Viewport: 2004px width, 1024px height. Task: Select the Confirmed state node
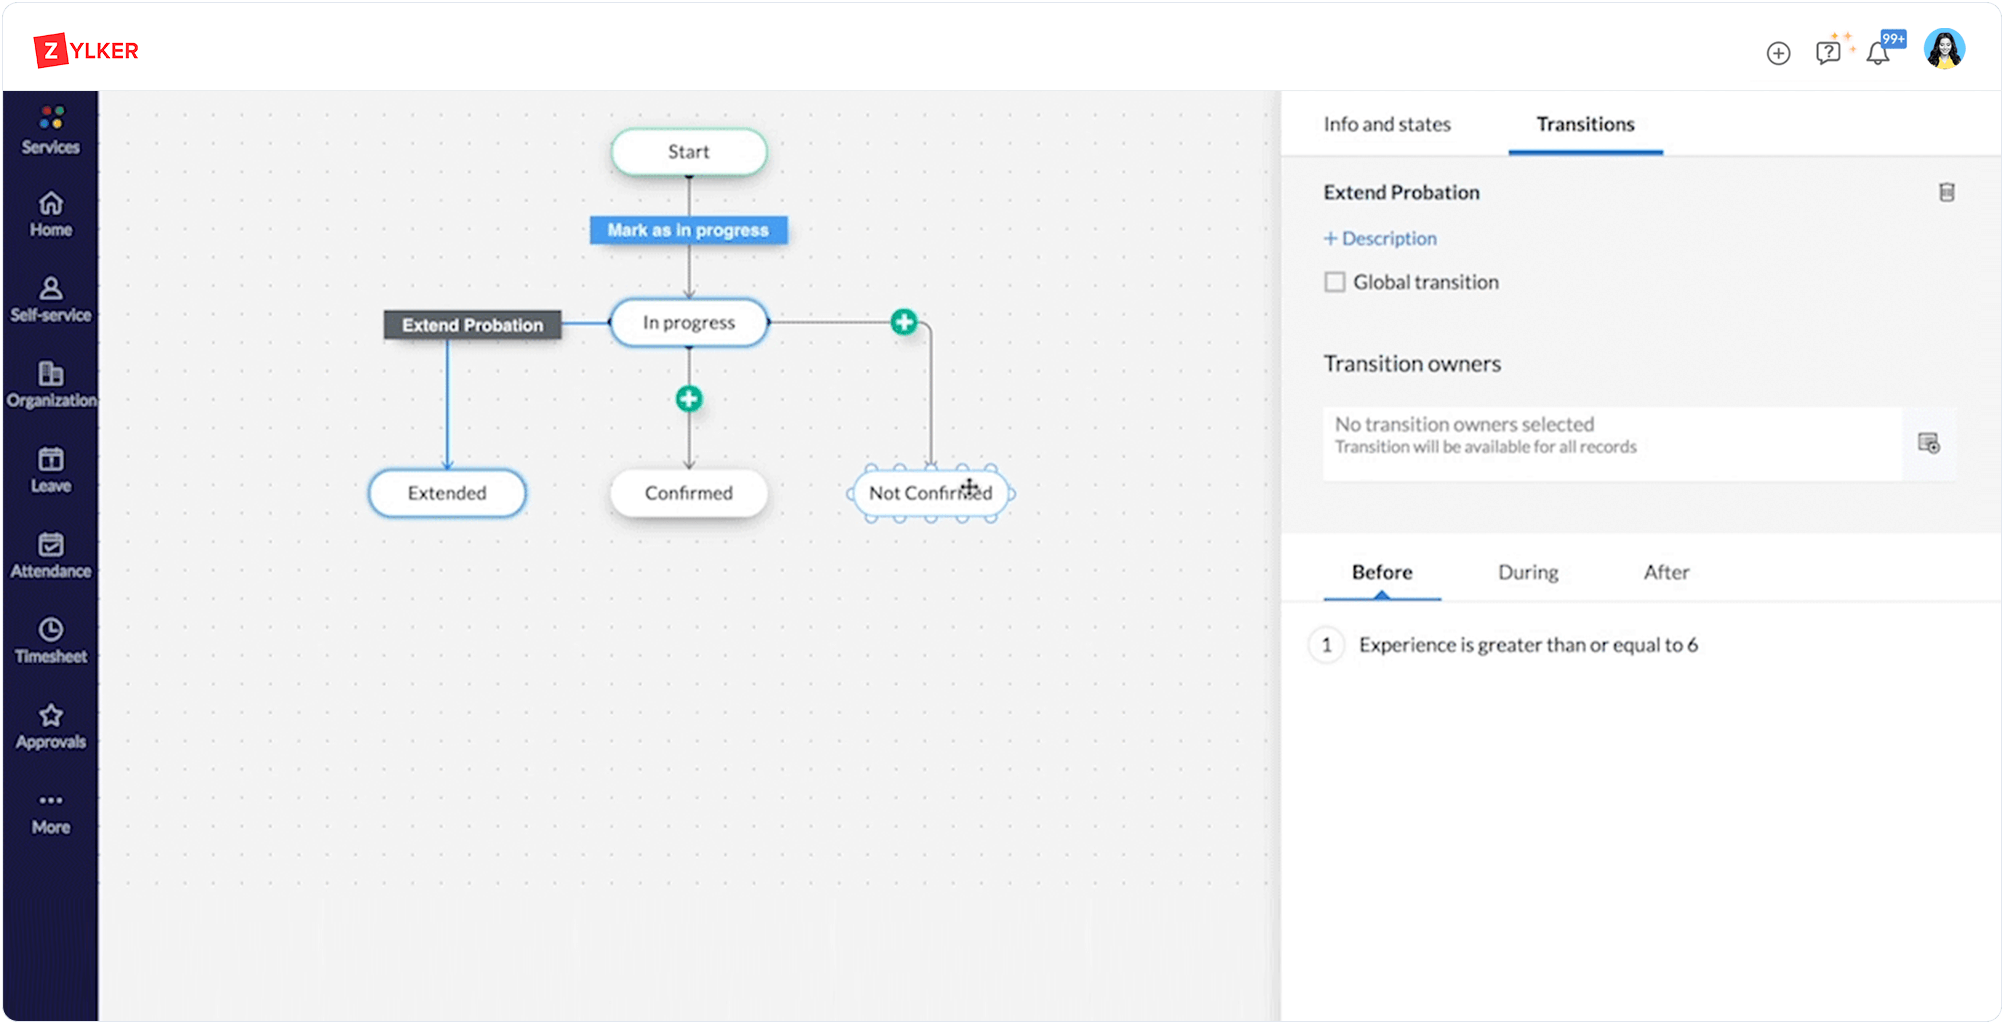coord(688,493)
